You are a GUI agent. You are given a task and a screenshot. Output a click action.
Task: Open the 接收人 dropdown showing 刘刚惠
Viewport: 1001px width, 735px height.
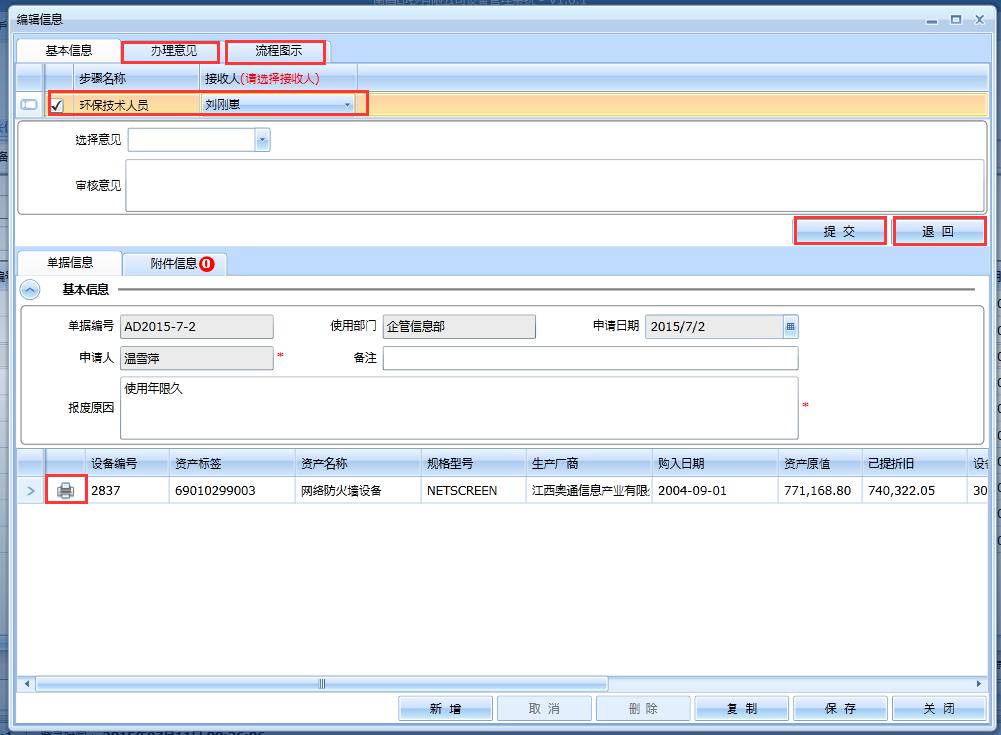[x=347, y=104]
